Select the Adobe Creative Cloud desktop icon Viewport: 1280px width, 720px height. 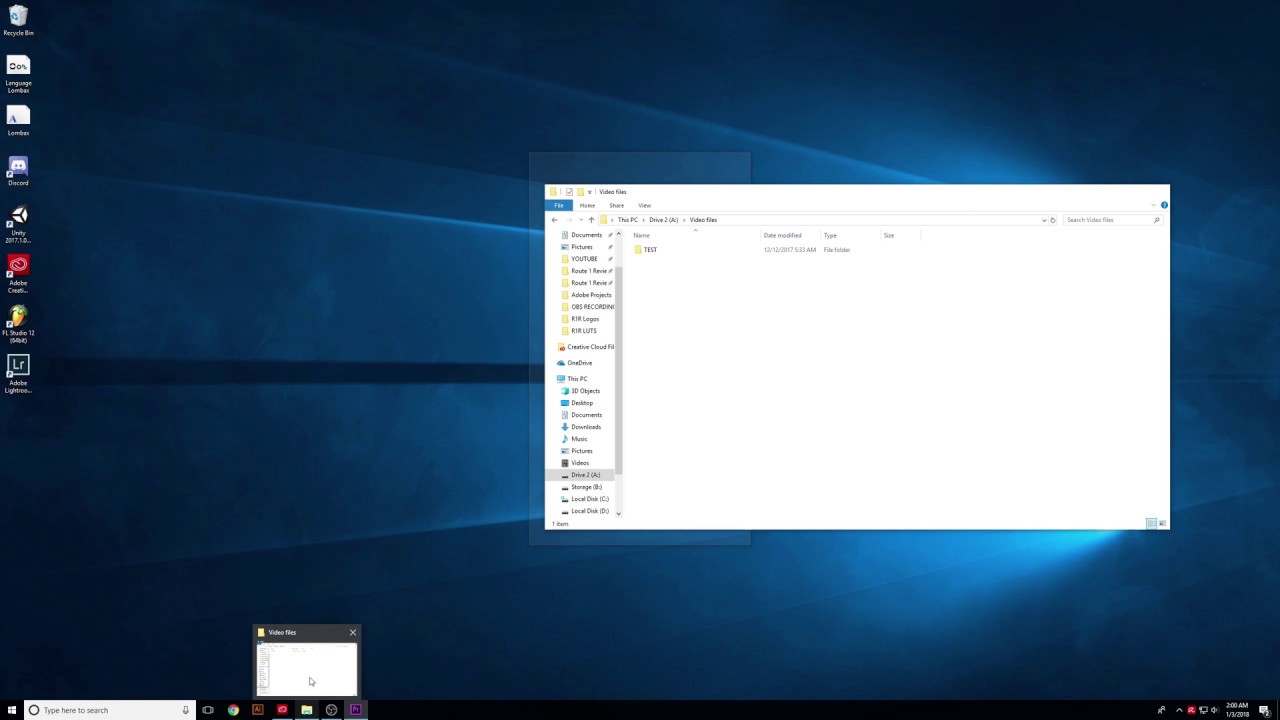(x=18, y=274)
